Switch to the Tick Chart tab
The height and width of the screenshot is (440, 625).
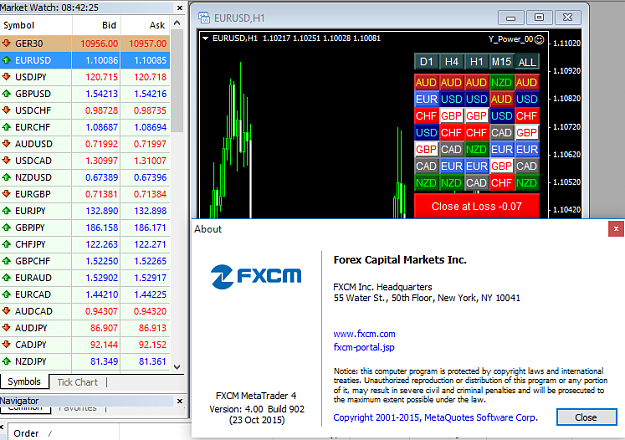tap(77, 382)
